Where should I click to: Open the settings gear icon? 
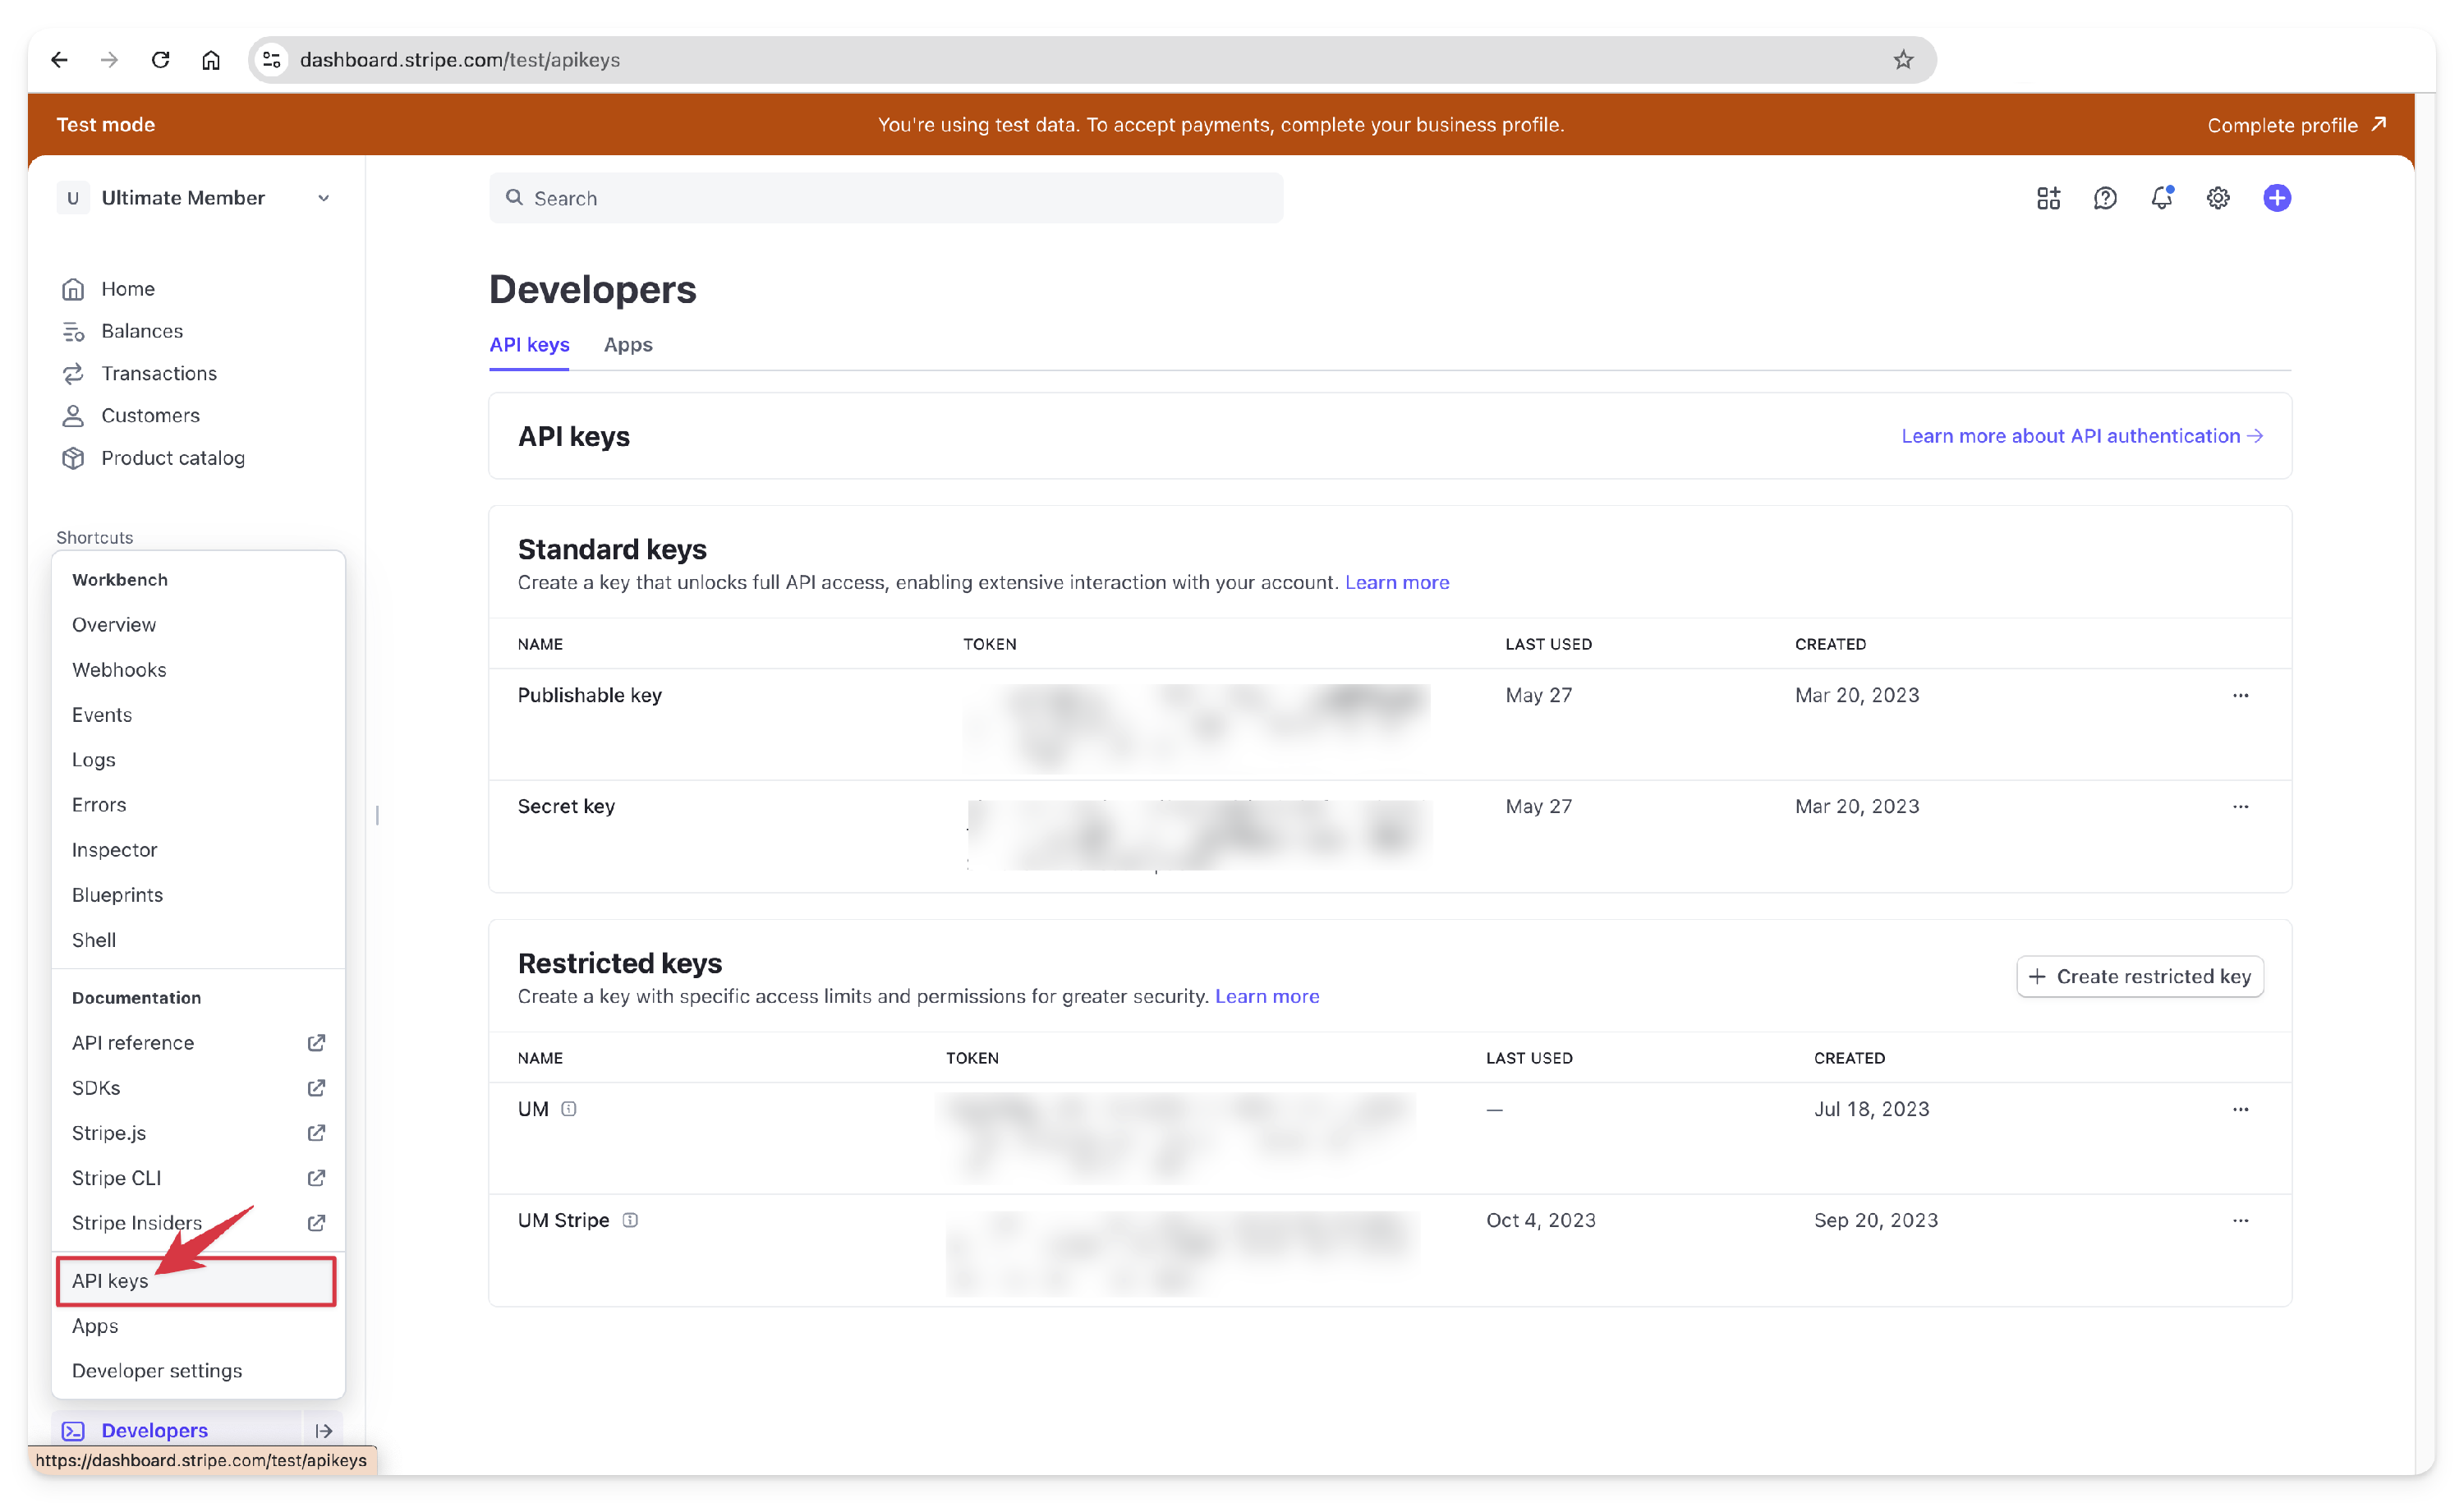(x=2218, y=198)
